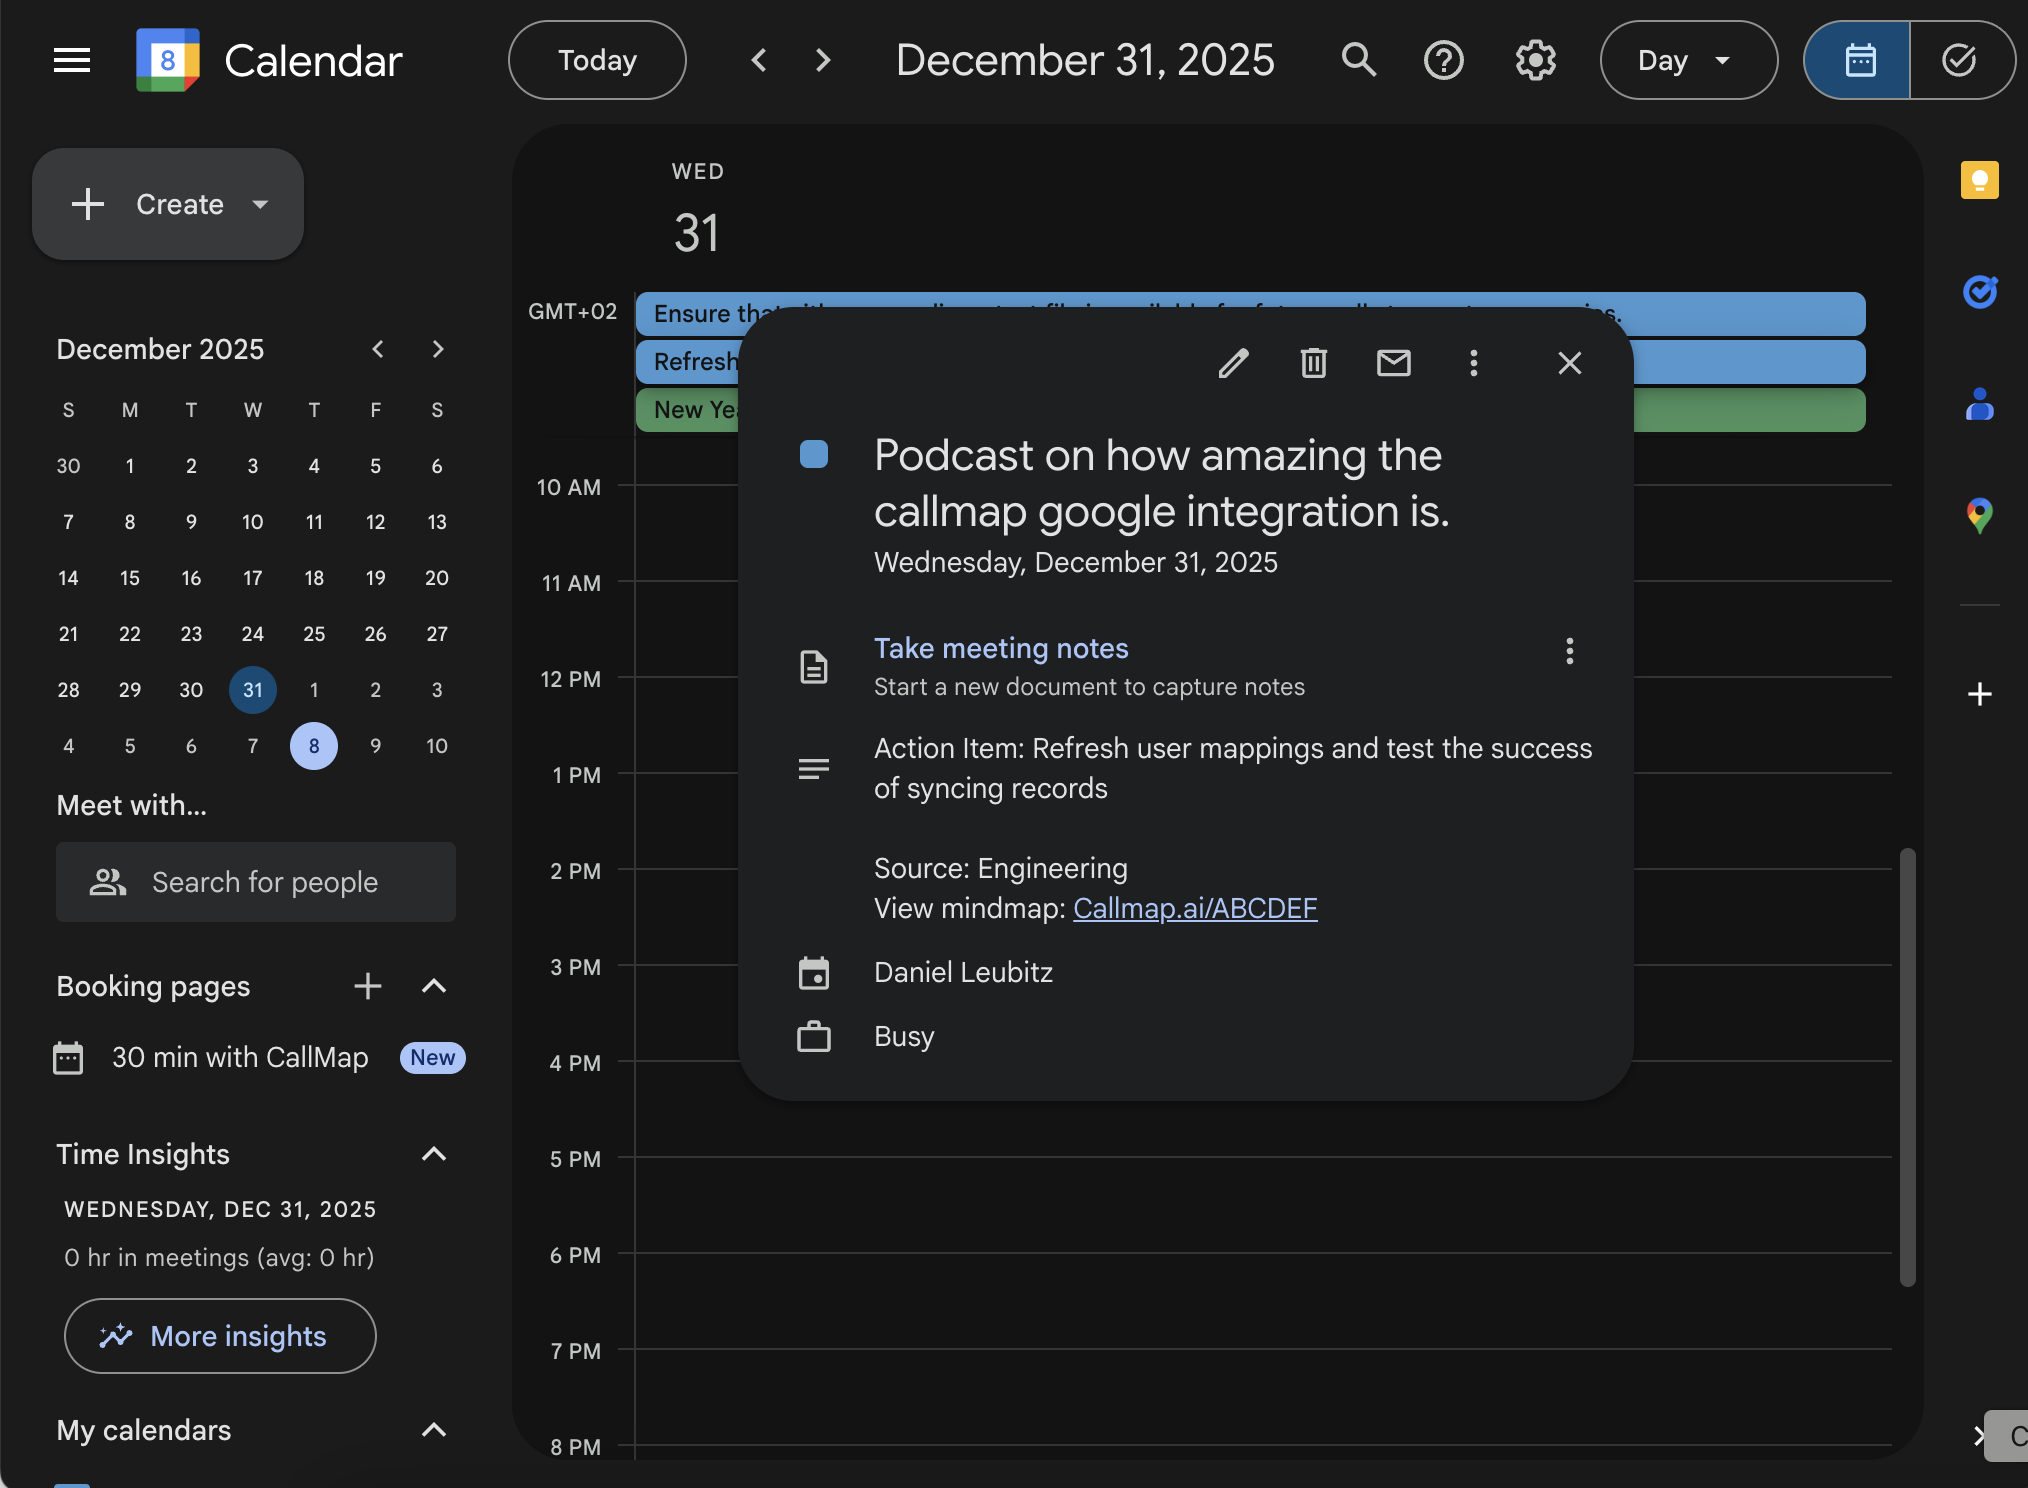
Task: Show previous month in mini calendar
Action: tap(377, 349)
